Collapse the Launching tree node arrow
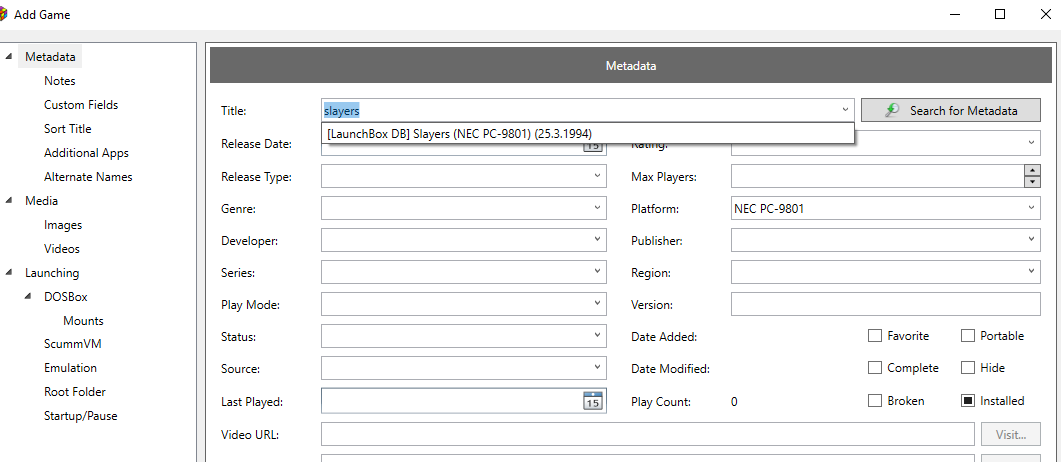Viewport: 1061px width, 462px height. (9, 273)
